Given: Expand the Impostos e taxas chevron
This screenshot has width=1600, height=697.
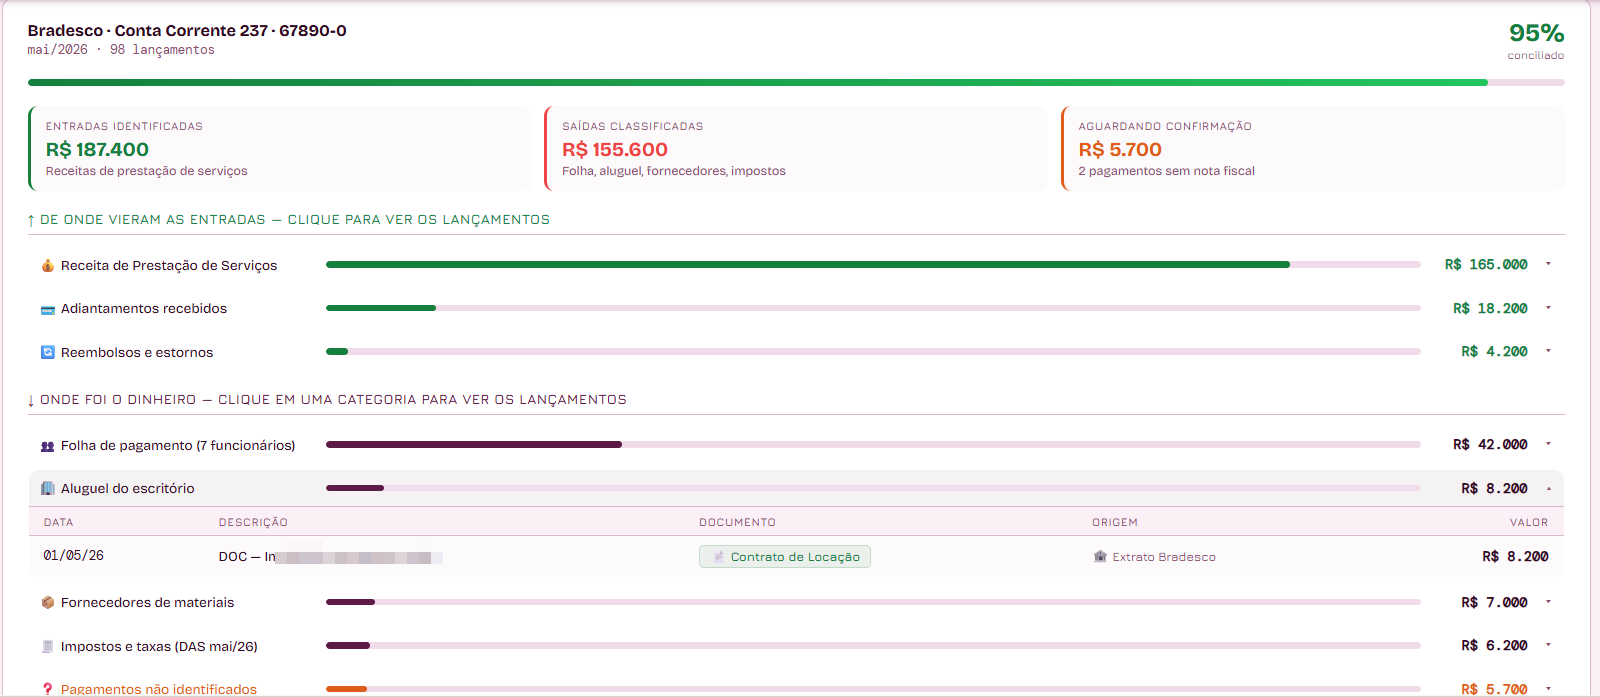Looking at the screenshot, I should pos(1548,645).
